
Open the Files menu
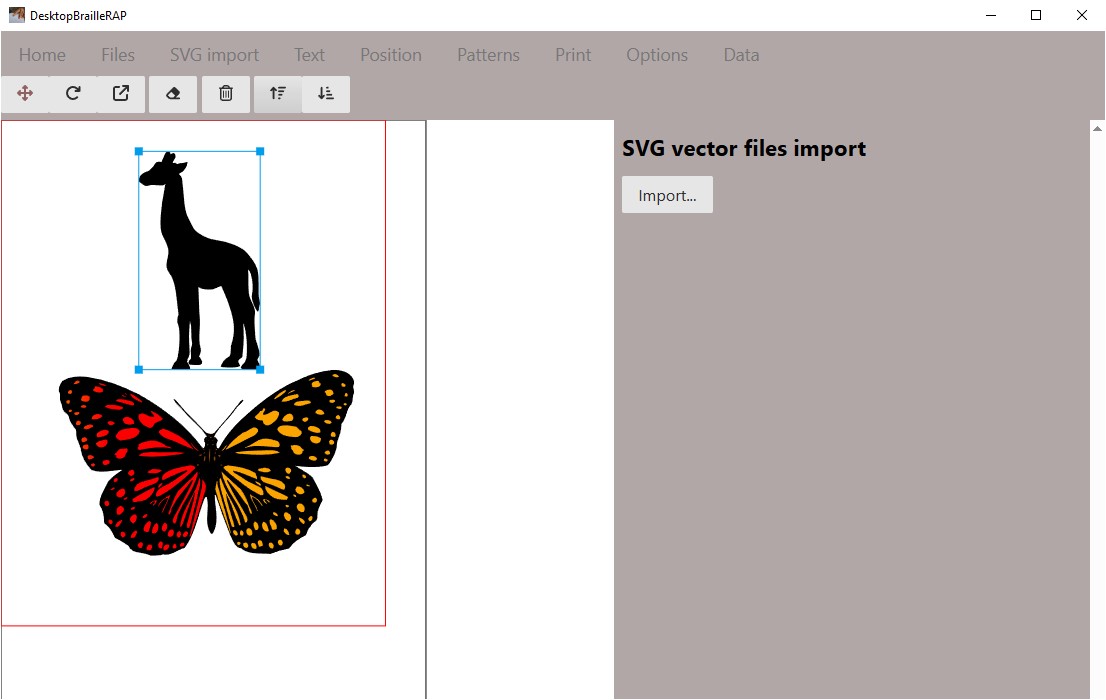(x=118, y=55)
